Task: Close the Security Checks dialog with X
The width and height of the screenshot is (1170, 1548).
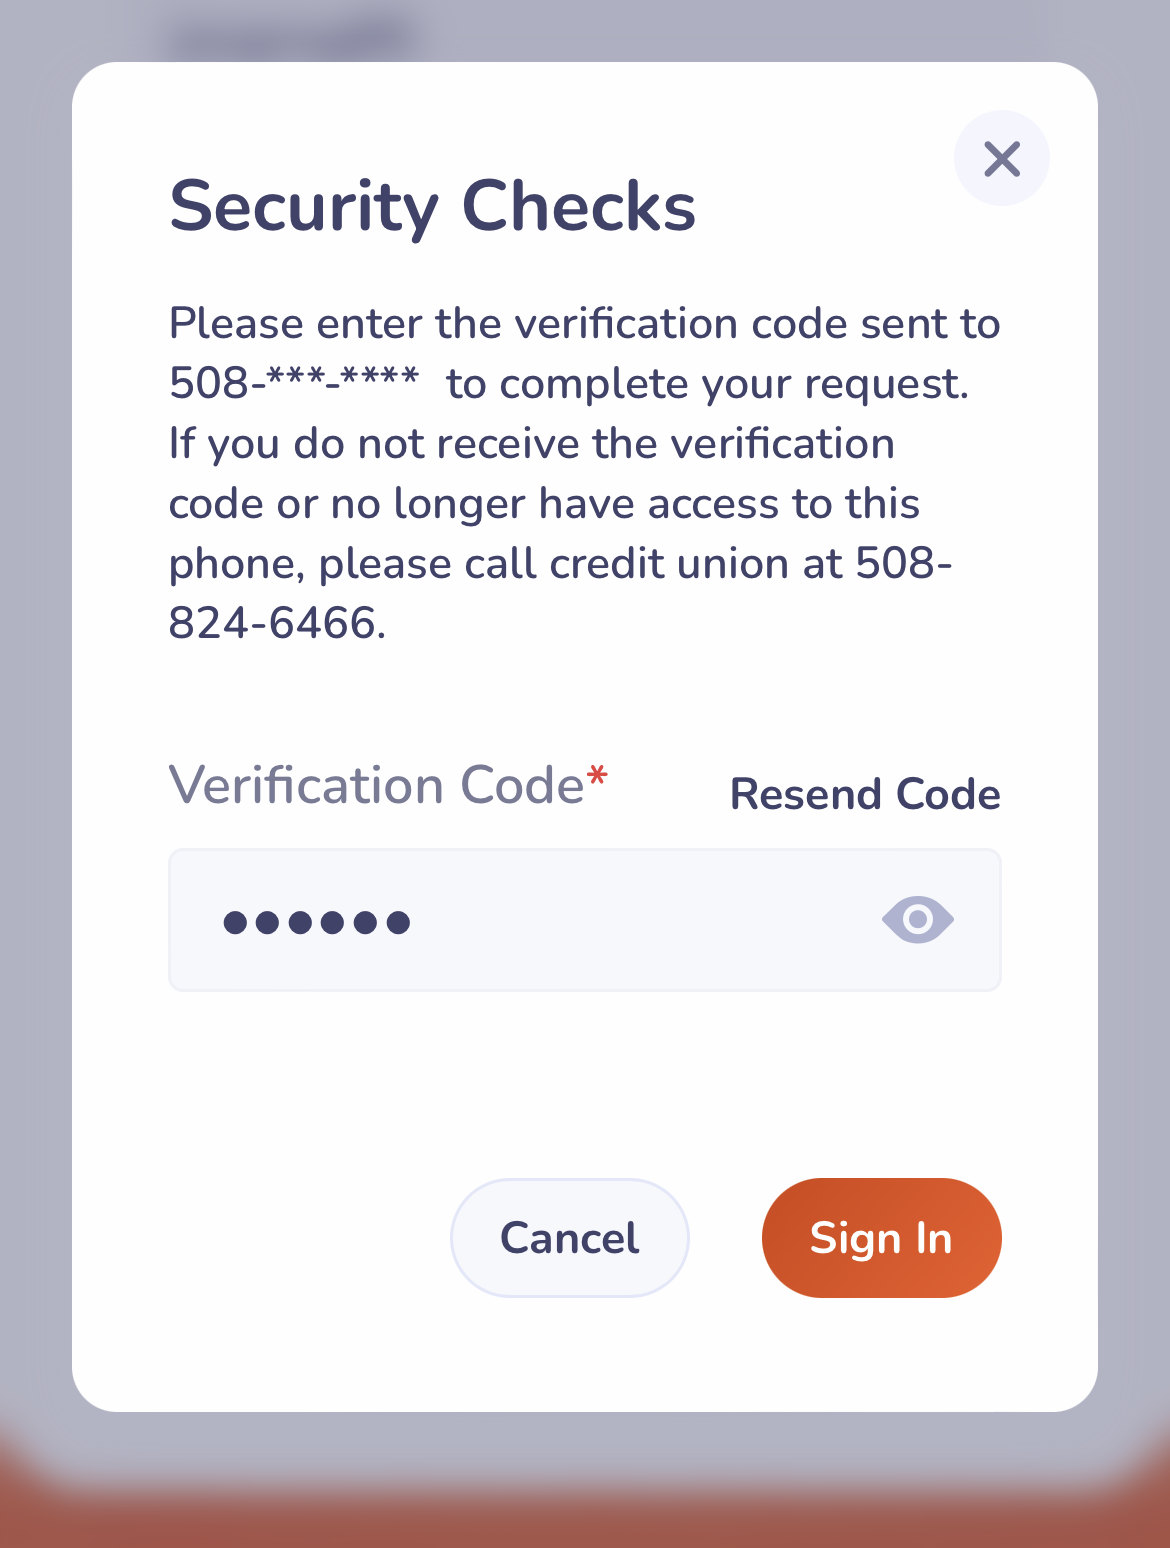Action: (1001, 158)
